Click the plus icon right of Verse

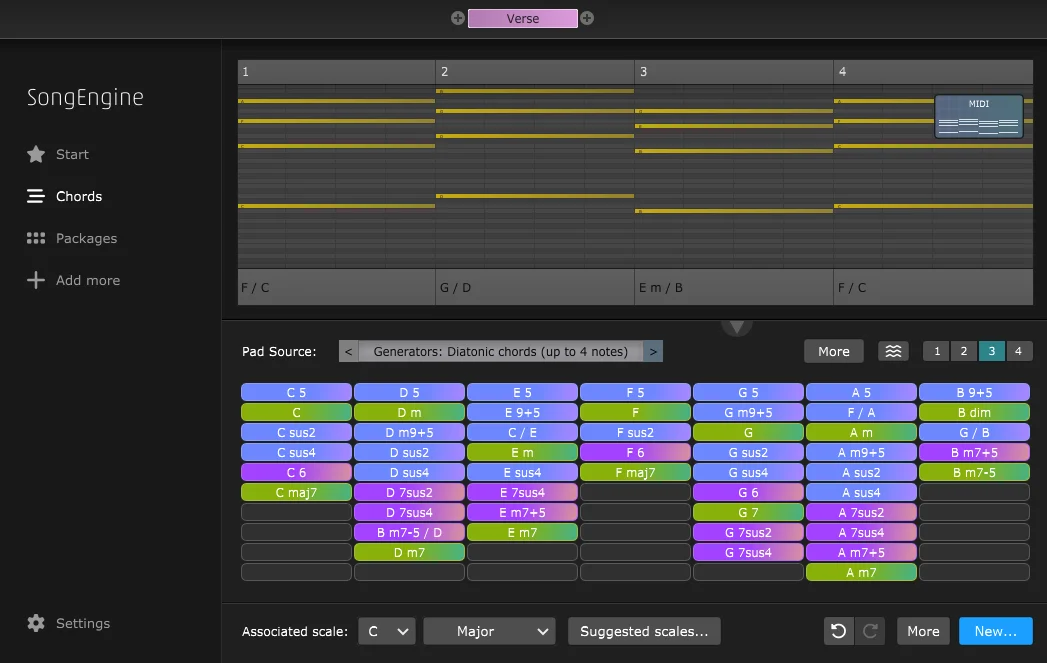click(587, 18)
